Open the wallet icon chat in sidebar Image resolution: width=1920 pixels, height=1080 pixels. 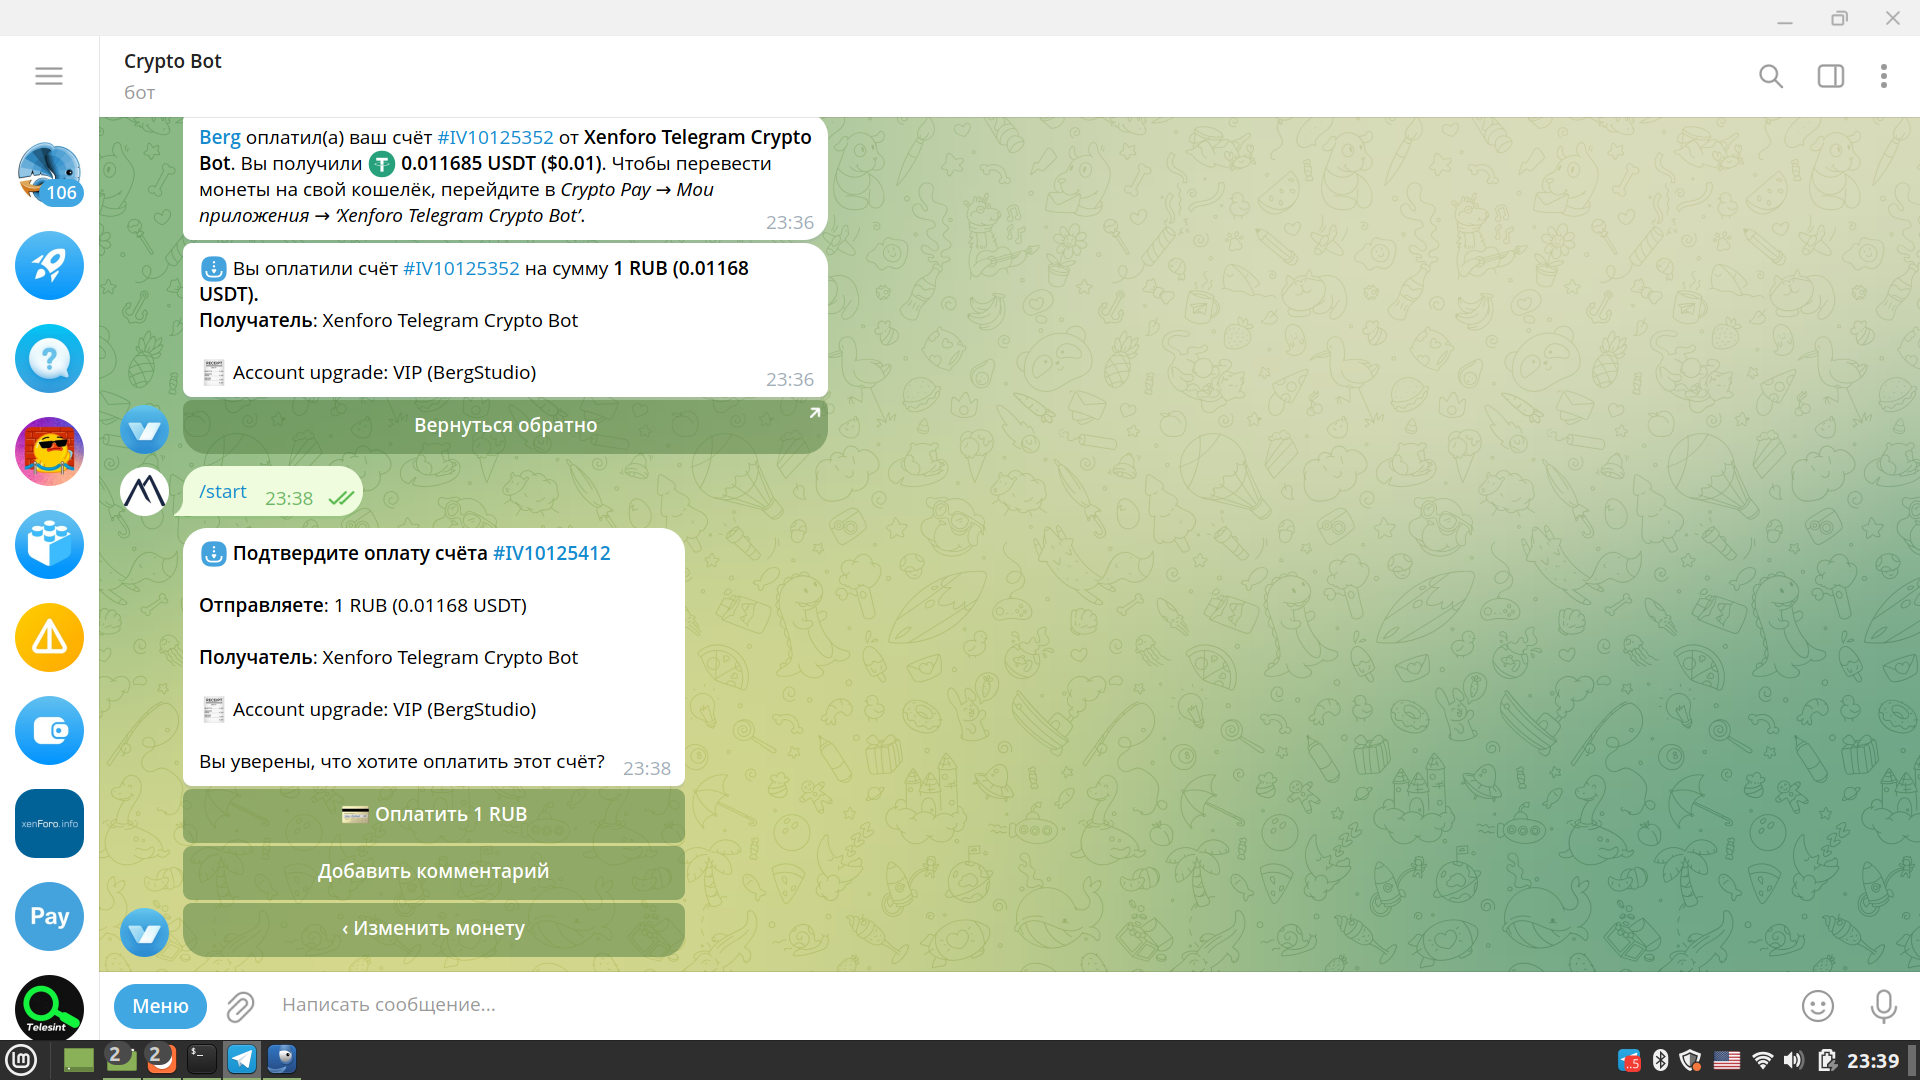tap(49, 731)
